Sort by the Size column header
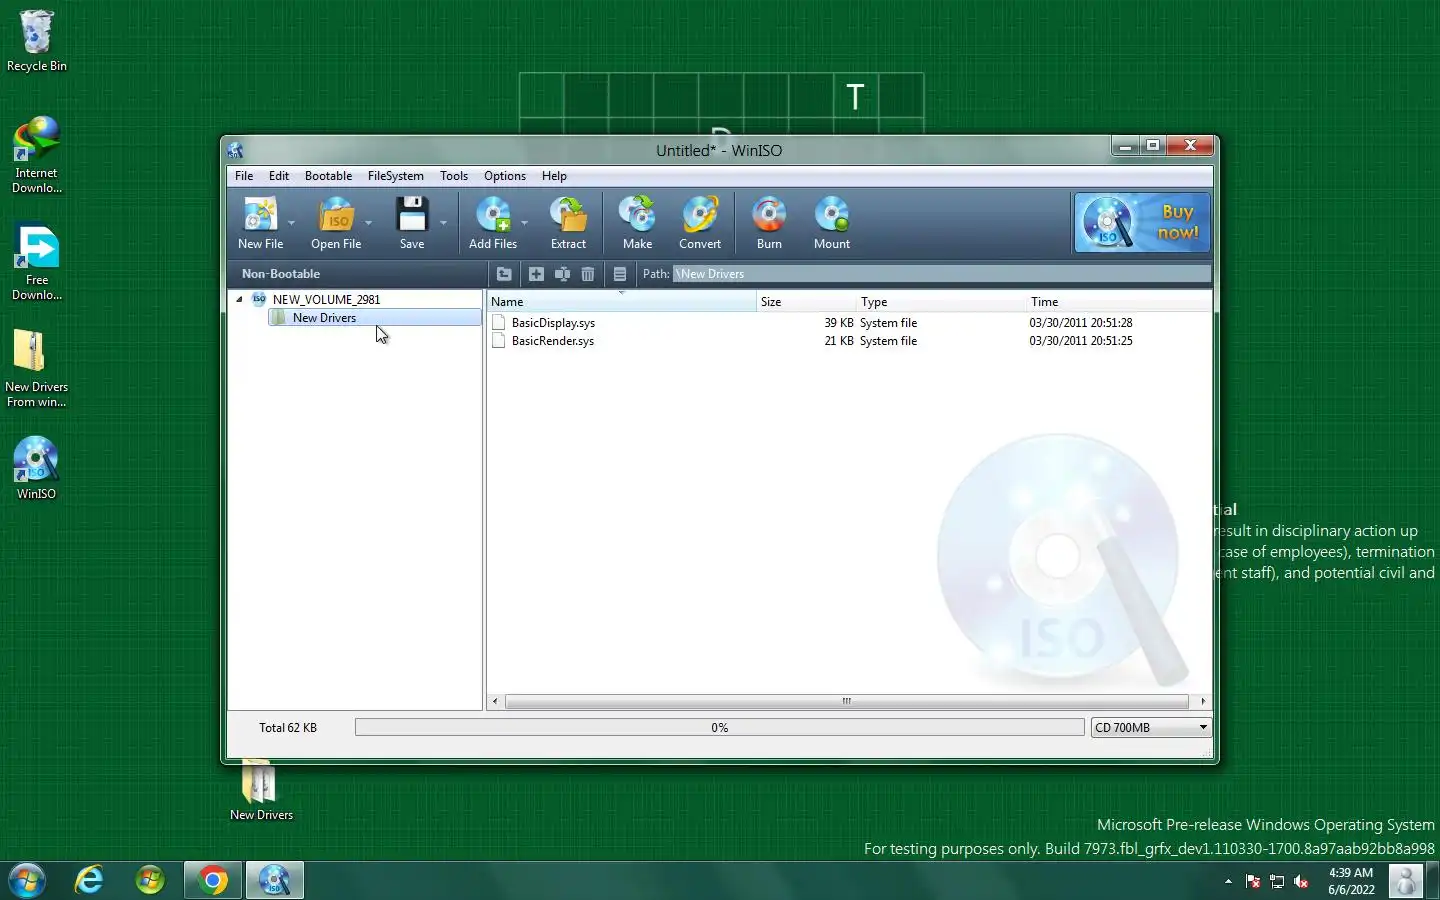The image size is (1440, 900). coord(806,301)
